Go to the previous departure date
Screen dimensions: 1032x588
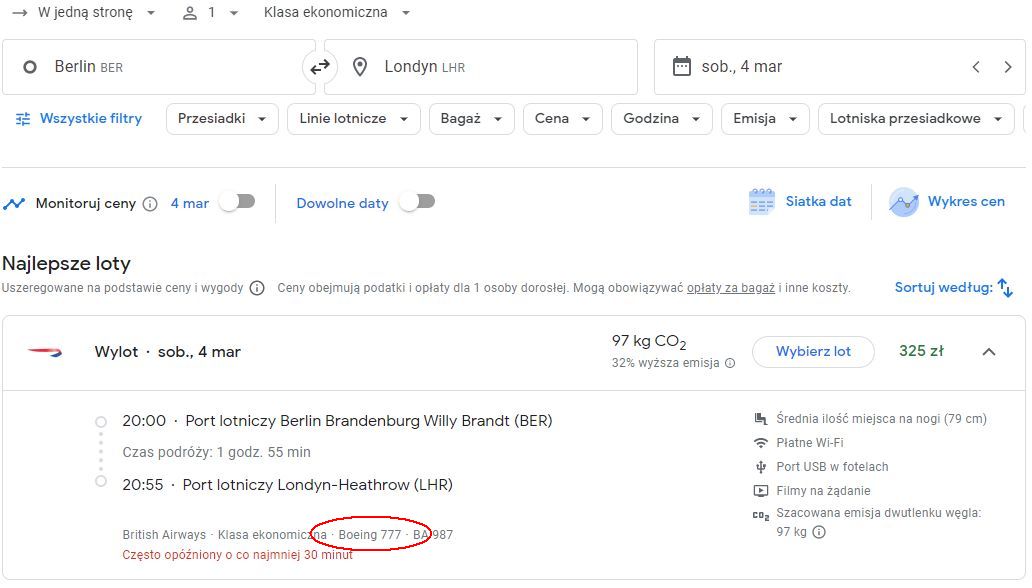pyautogui.click(x=976, y=67)
